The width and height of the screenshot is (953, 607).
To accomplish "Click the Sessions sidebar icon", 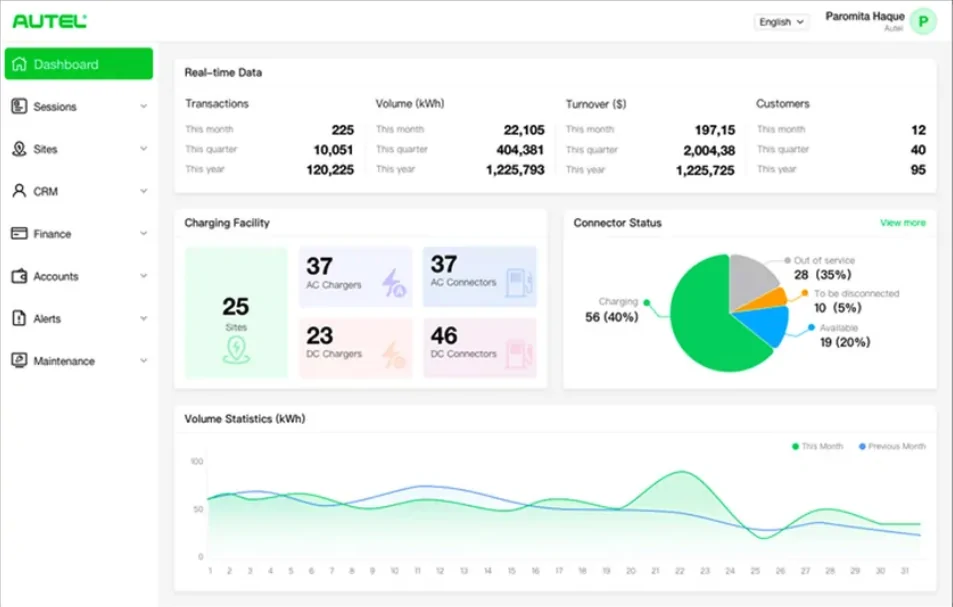I will click(x=19, y=106).
